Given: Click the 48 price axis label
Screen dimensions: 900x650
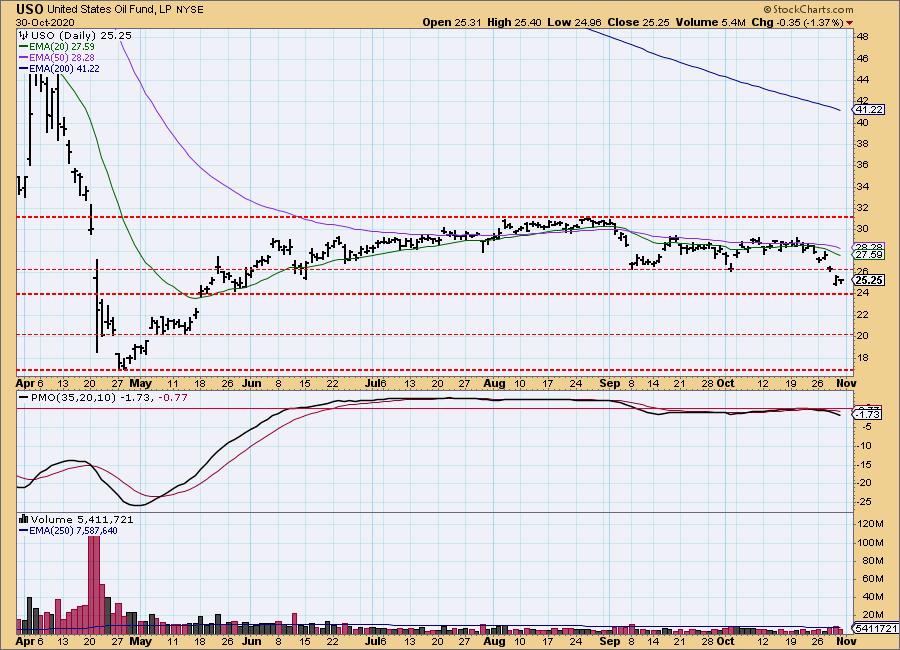Looking at the screenshot, I should tap(862, 37).
